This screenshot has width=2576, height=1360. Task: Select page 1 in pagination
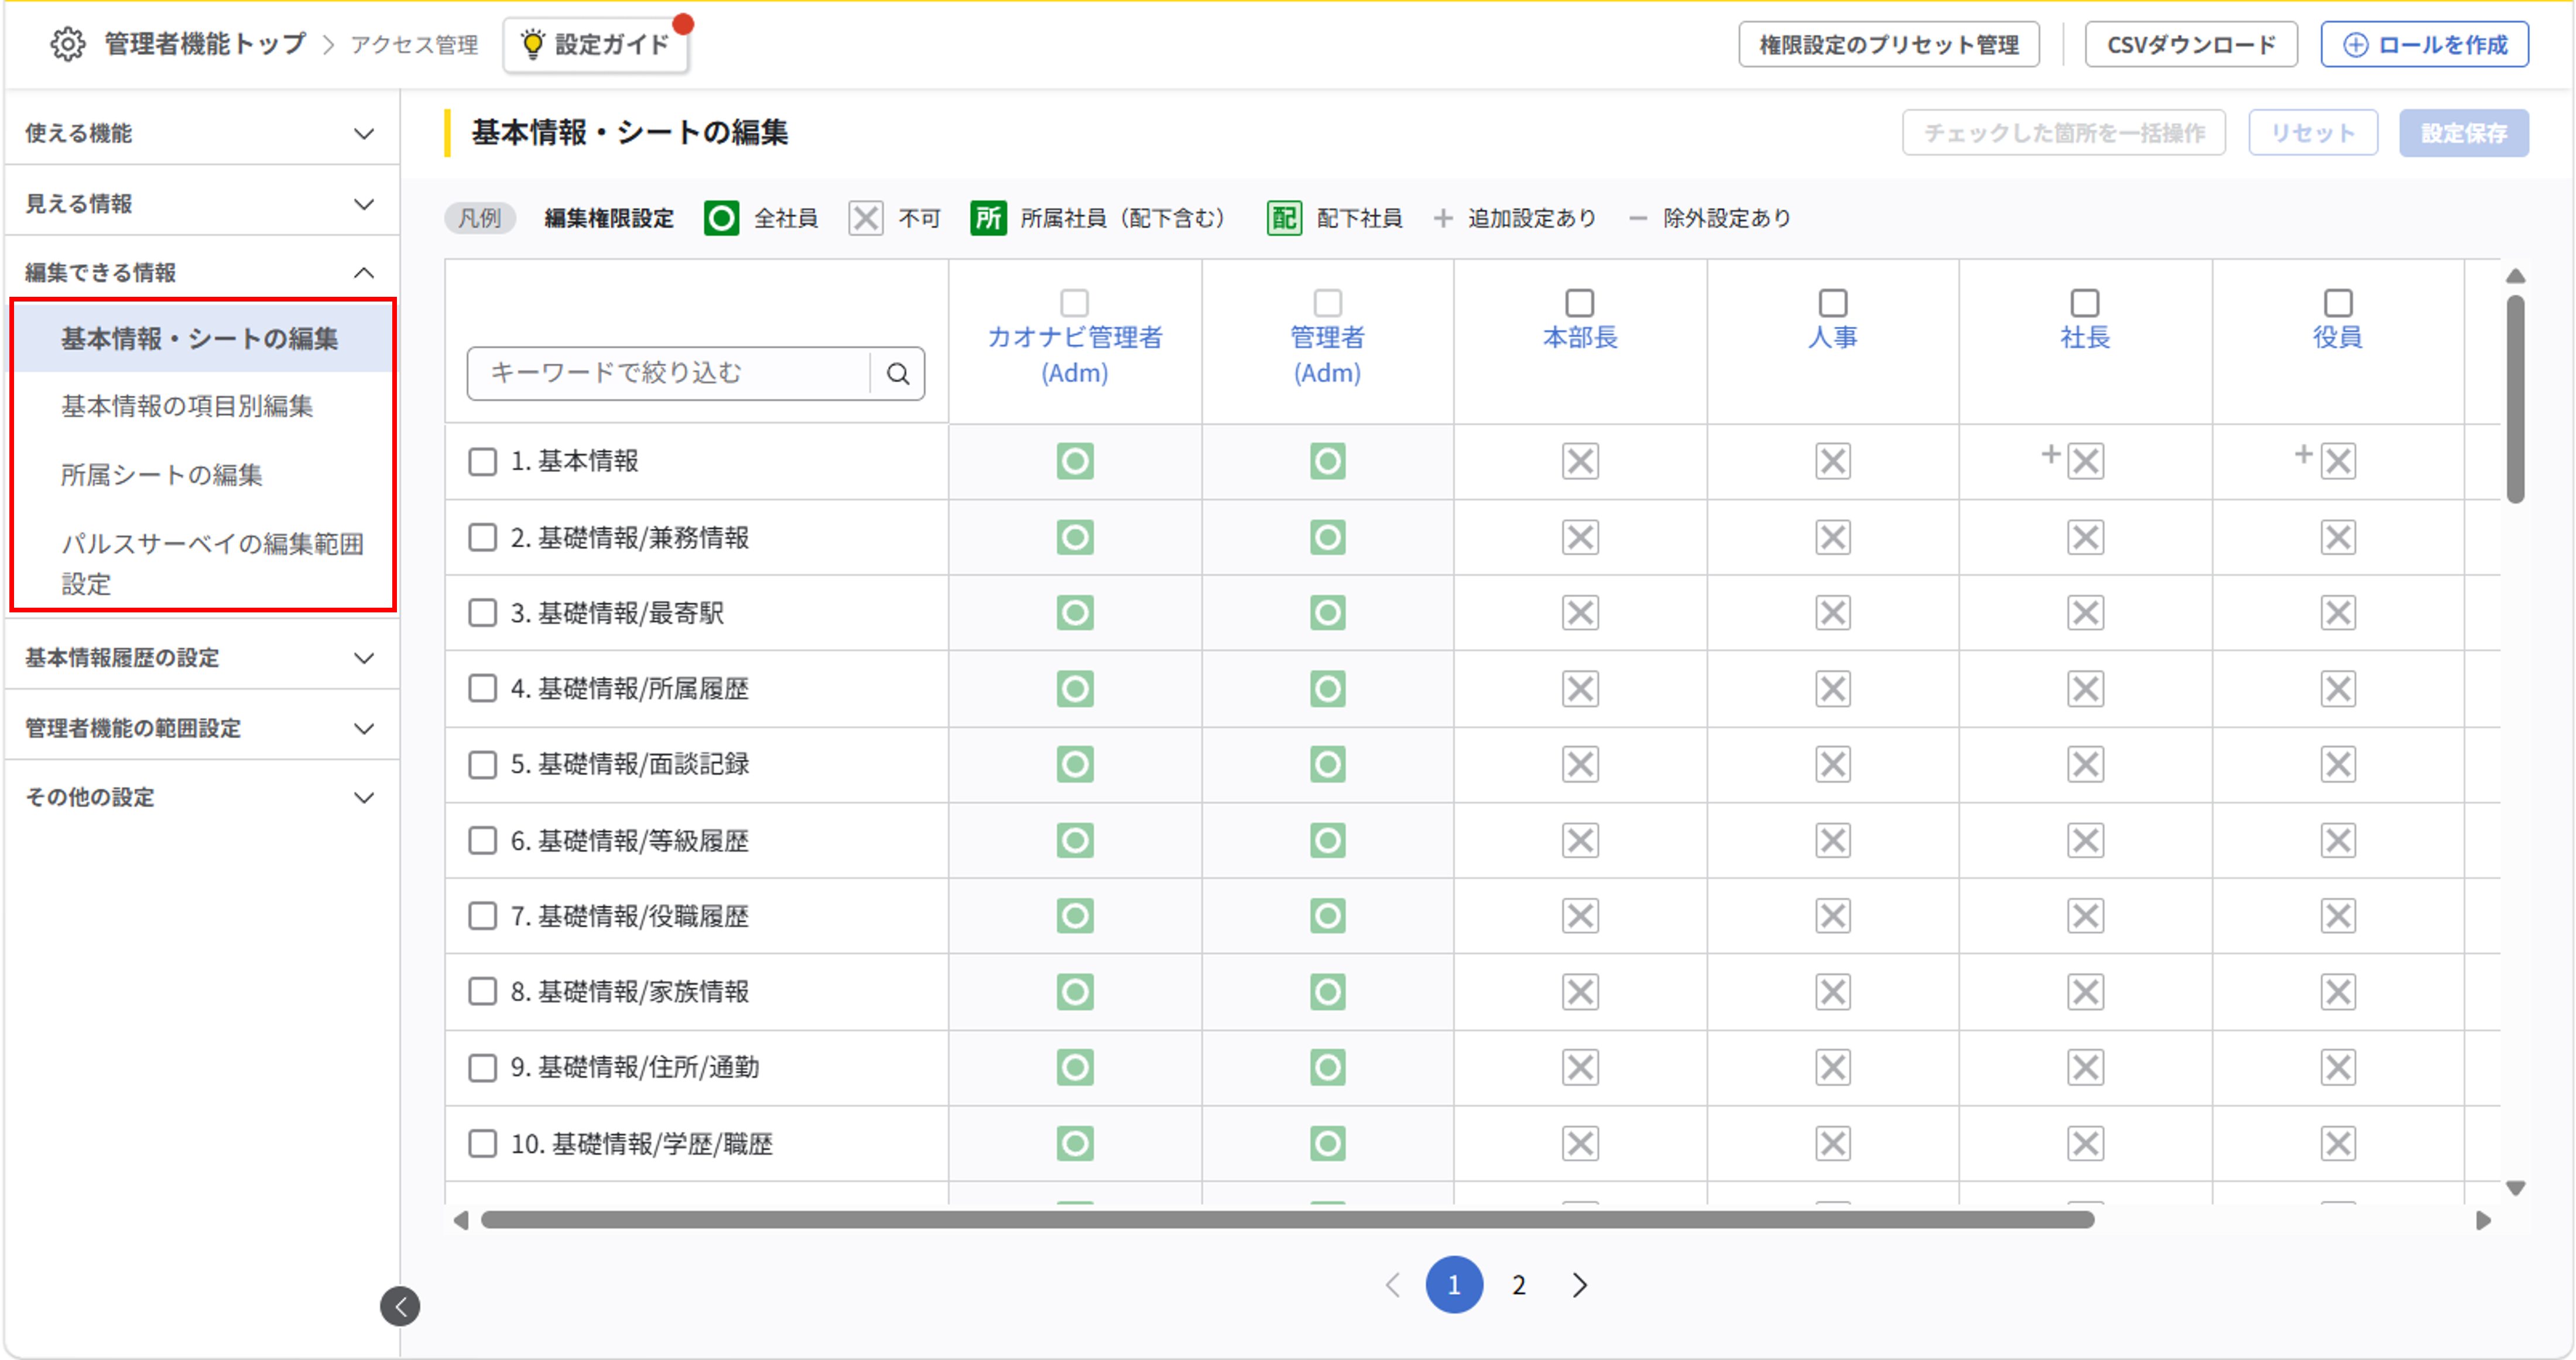1454,1285
